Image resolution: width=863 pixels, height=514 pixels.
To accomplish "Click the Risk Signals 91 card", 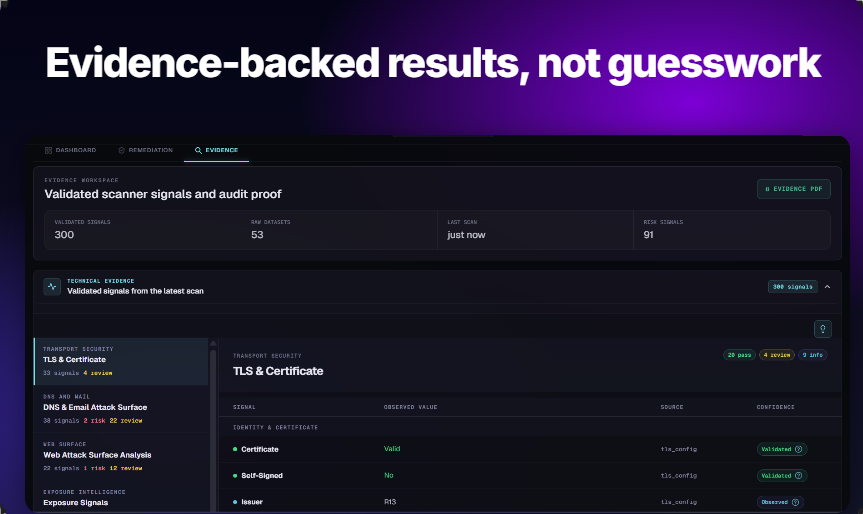I will point(732,229).
